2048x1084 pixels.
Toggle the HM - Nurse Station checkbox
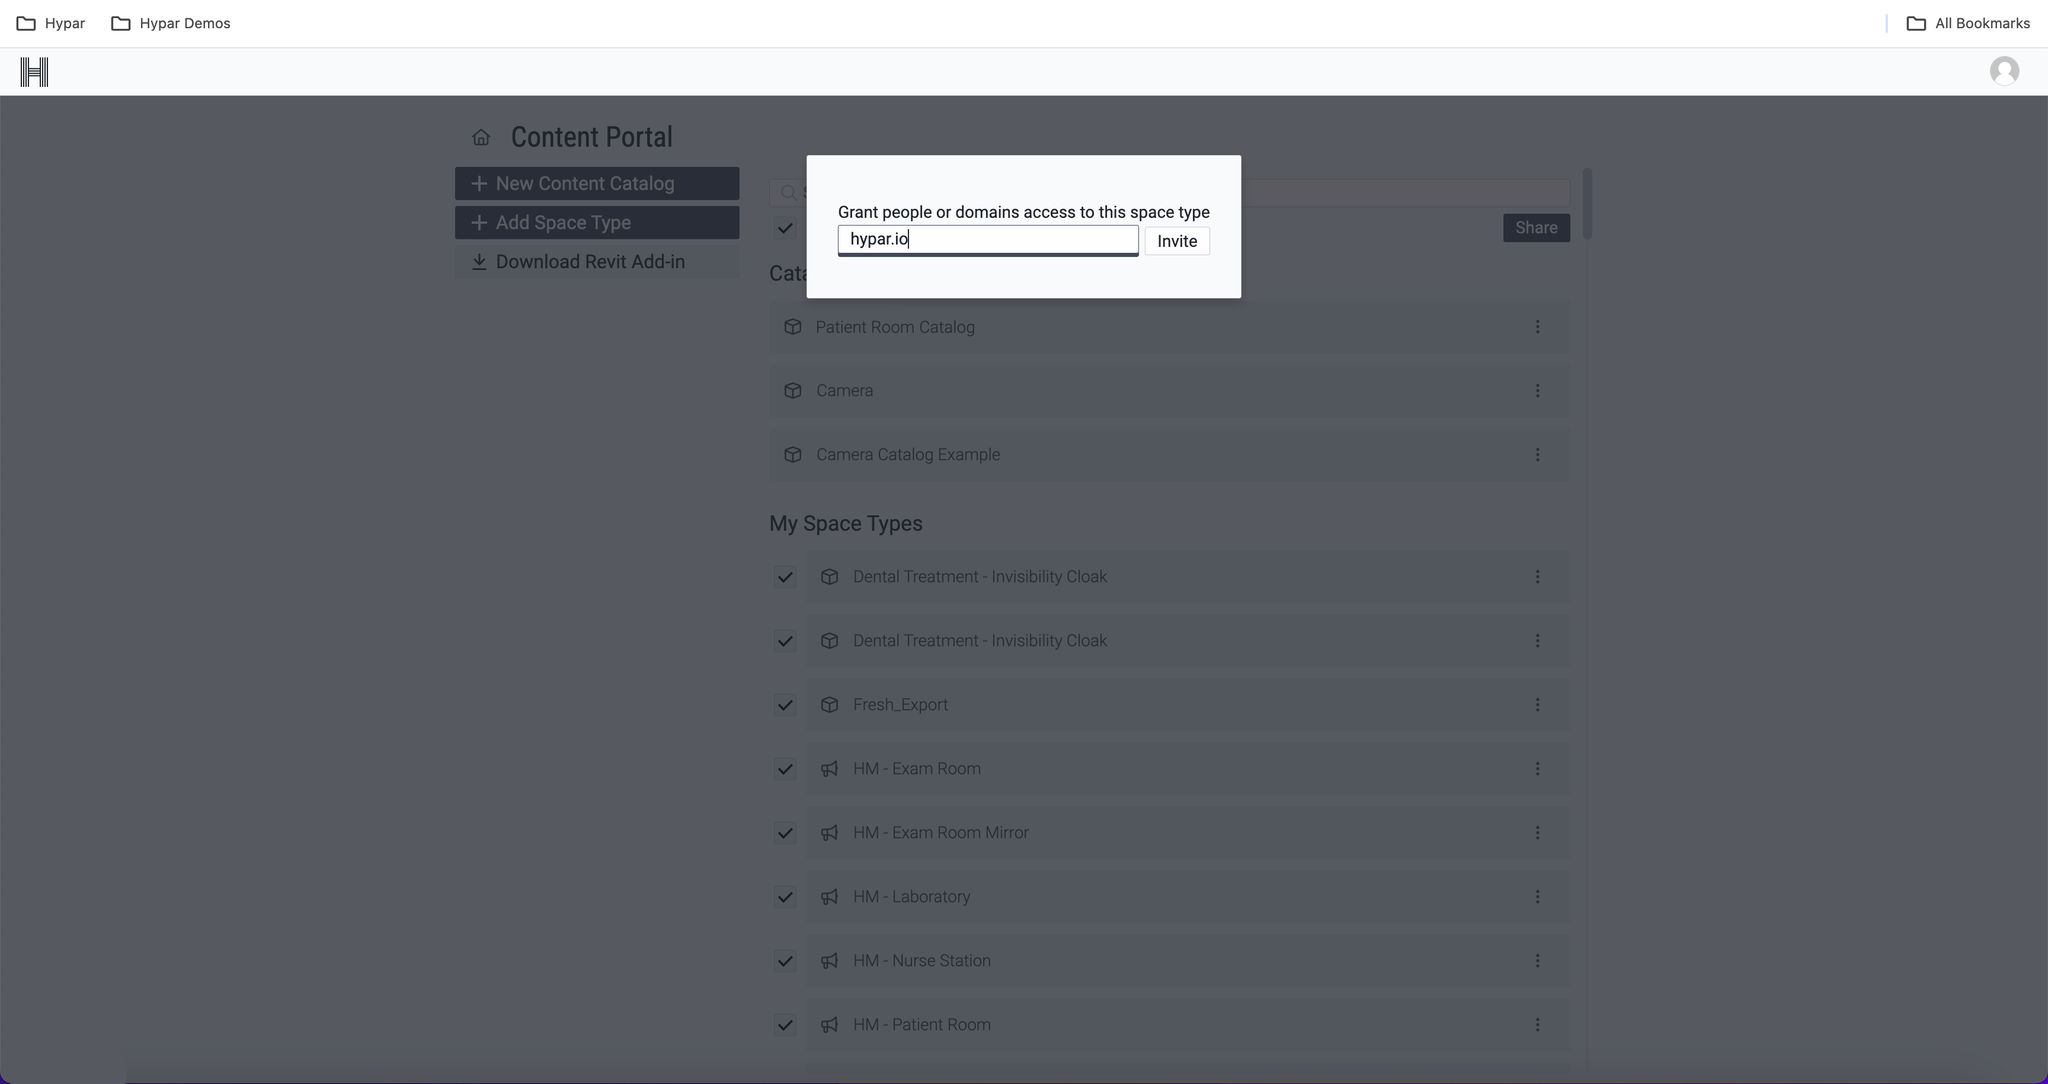(x=785, y=961)
